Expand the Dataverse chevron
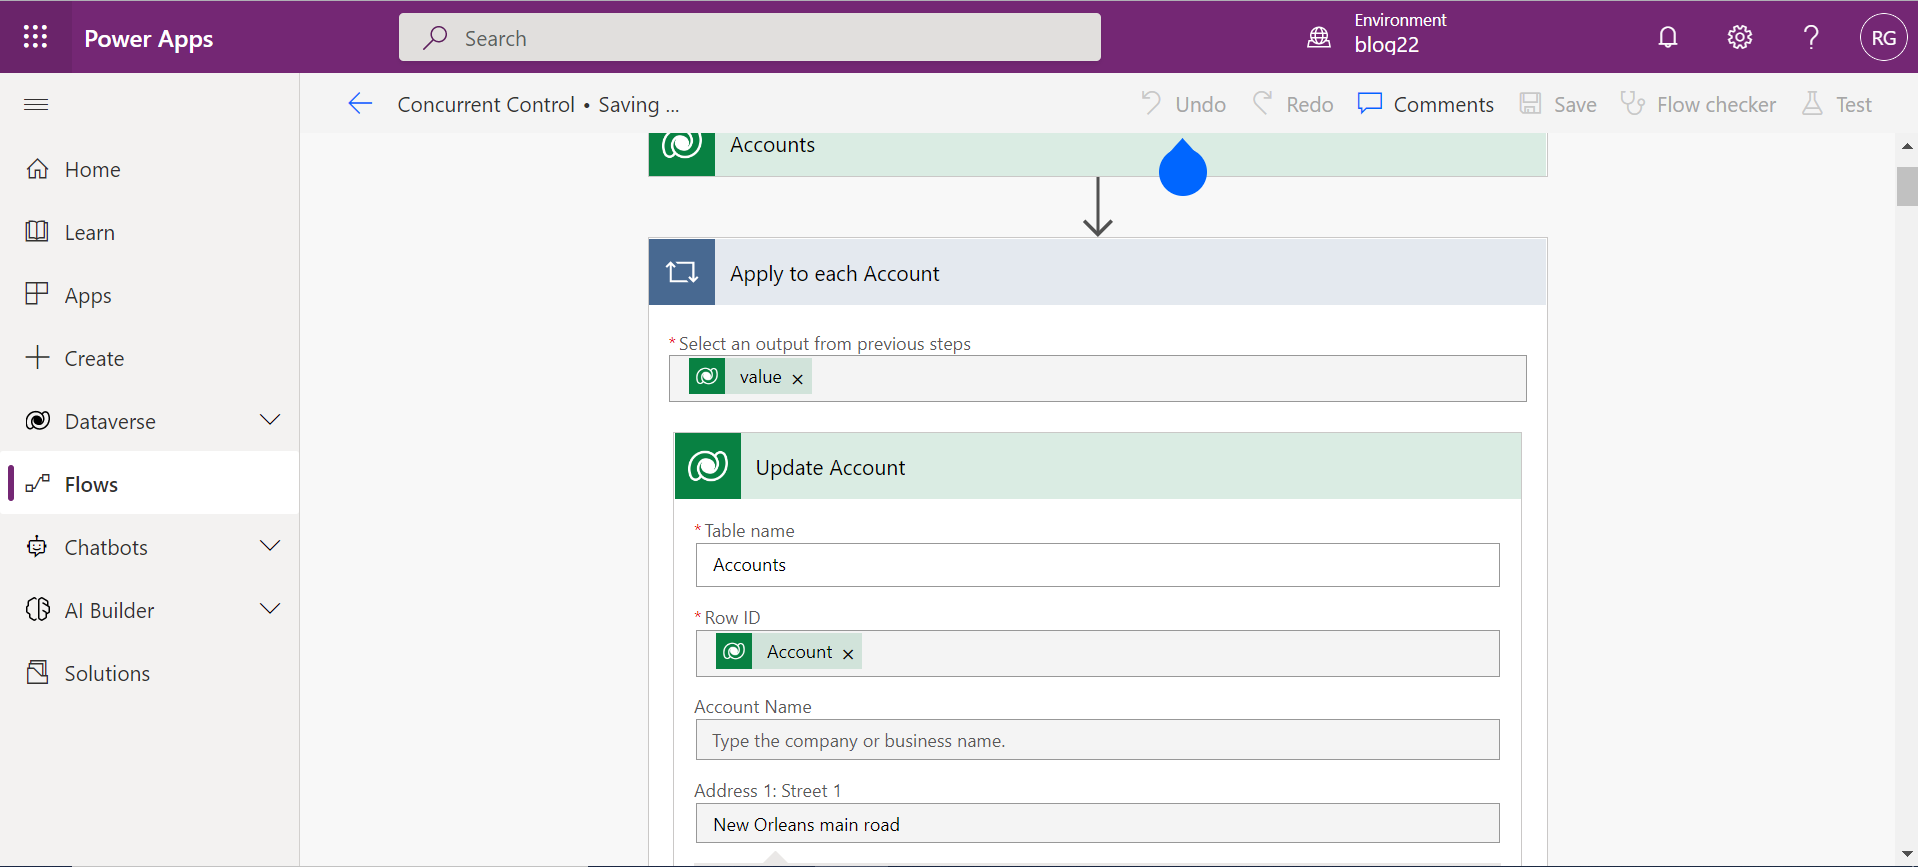The height and width of the screenshot is (867, 1918). (270, 420)
